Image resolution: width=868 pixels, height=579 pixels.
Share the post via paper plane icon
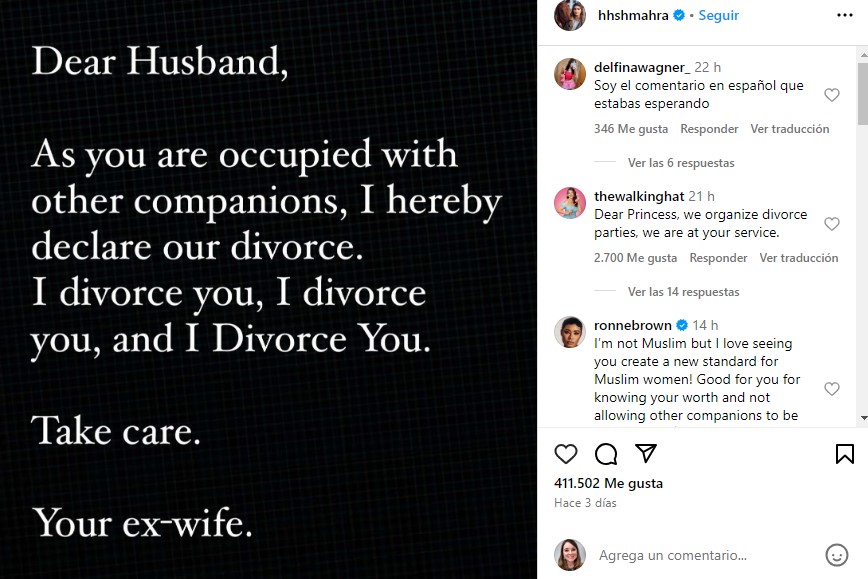pos(646,454)
